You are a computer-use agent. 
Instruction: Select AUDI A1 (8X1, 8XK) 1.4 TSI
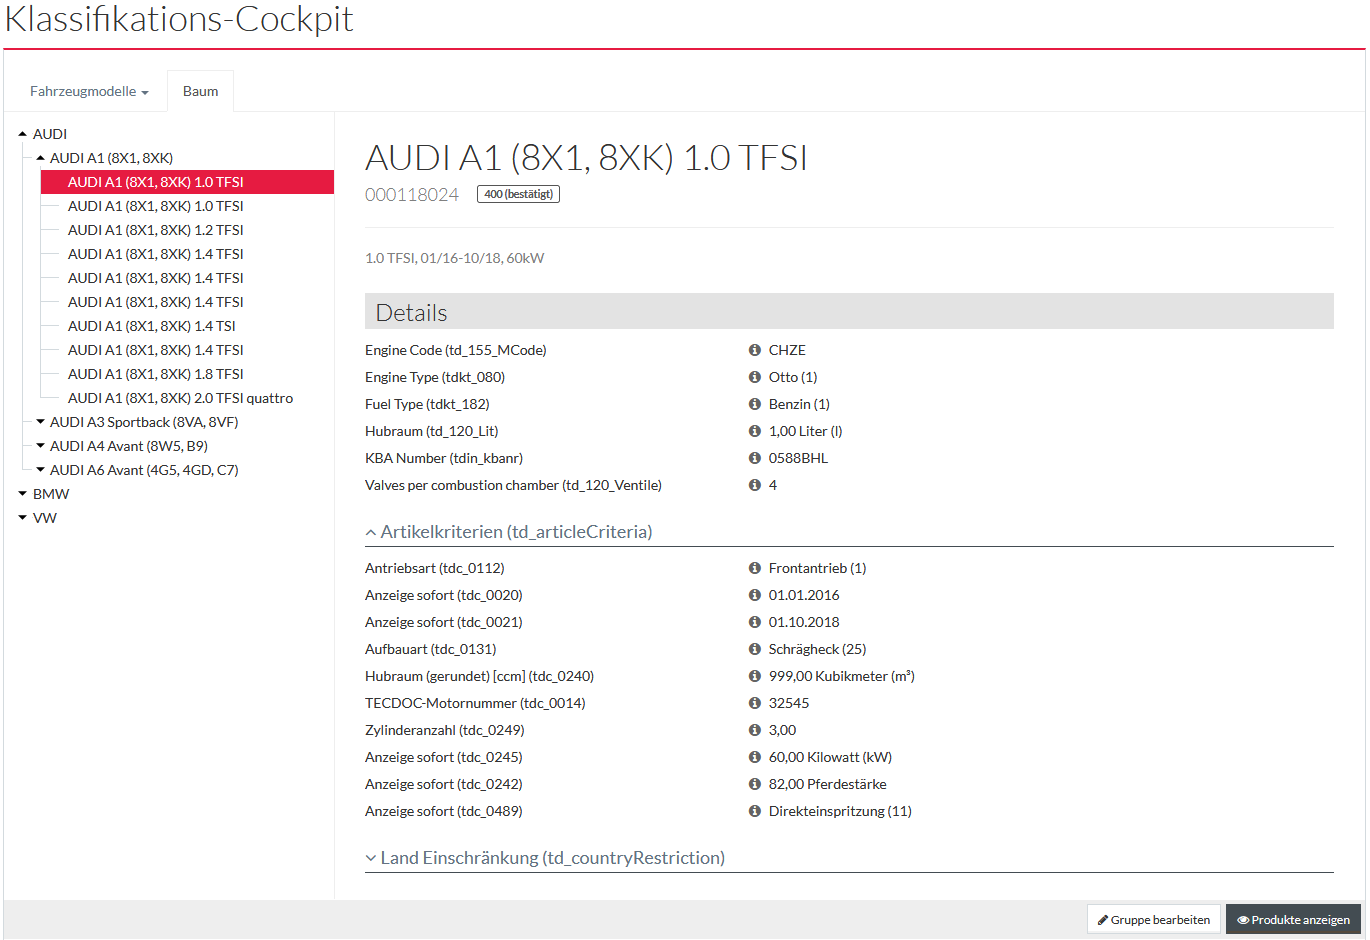click(x=152, y=326)
